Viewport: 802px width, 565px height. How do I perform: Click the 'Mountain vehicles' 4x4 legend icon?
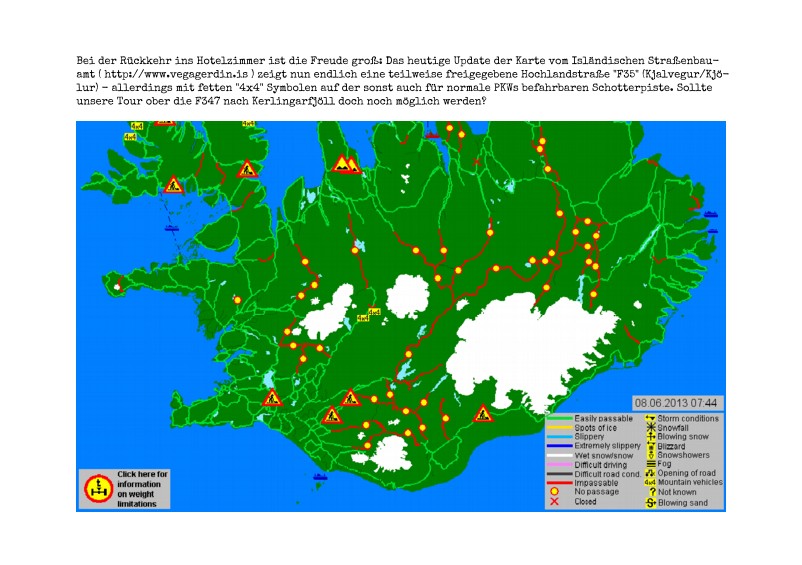click(x=650, y=482)
